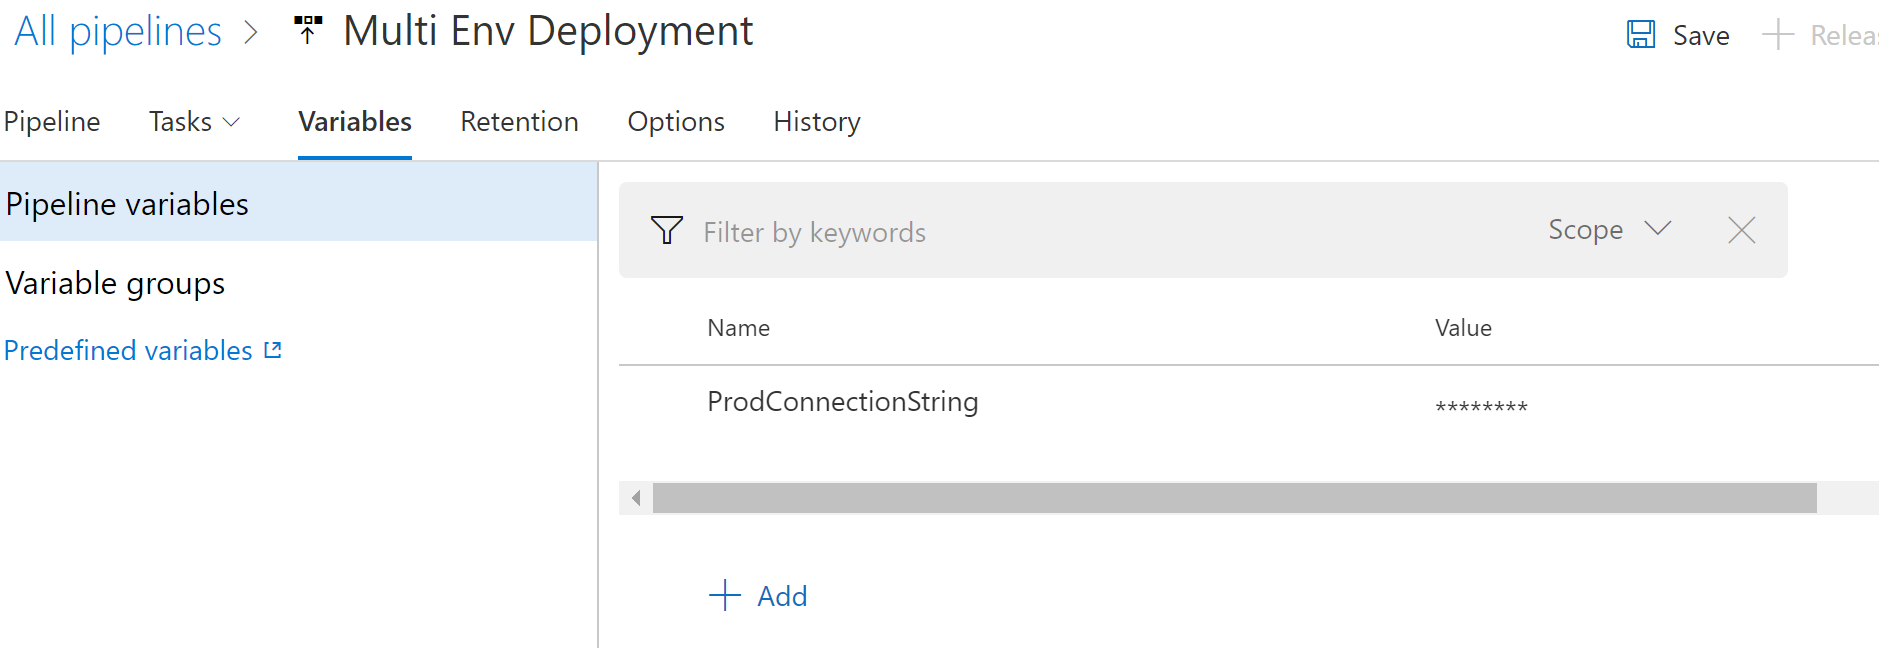Expand the Tasks dropdown chevron
This screenshot has height=648, width=1879.
[x=231, y=122]
